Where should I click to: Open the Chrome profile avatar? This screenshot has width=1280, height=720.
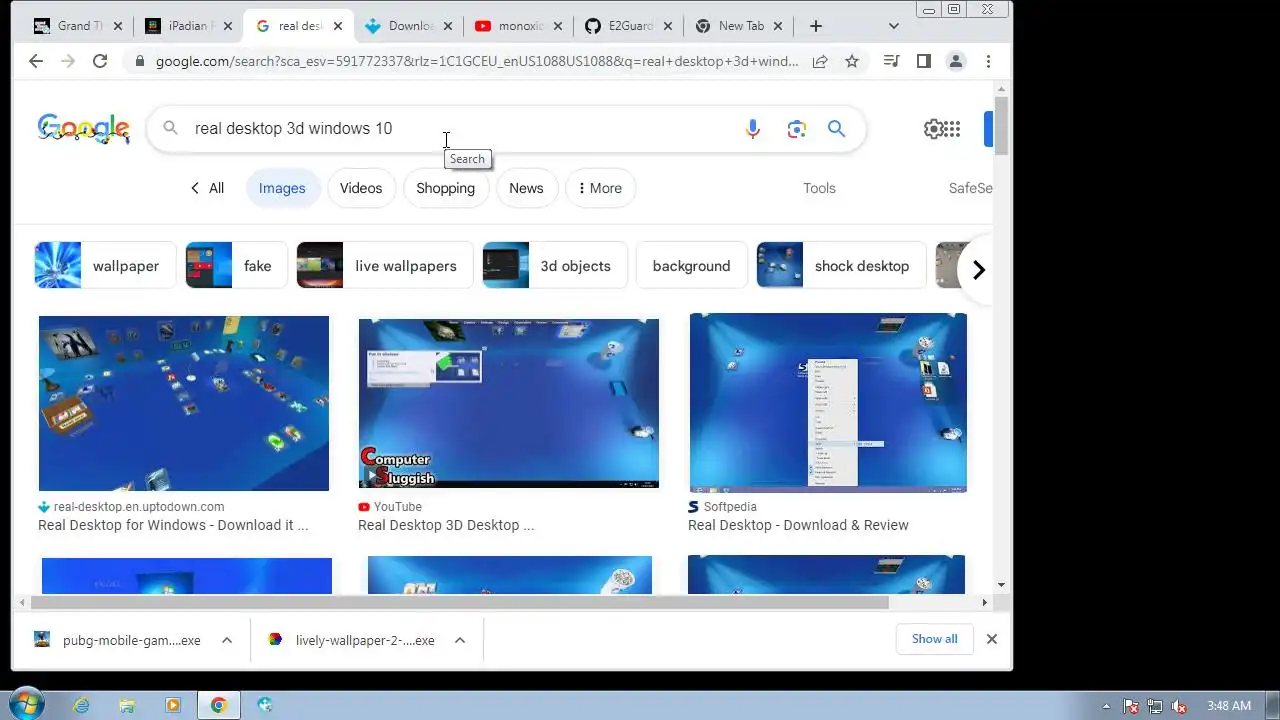[956, 61]
